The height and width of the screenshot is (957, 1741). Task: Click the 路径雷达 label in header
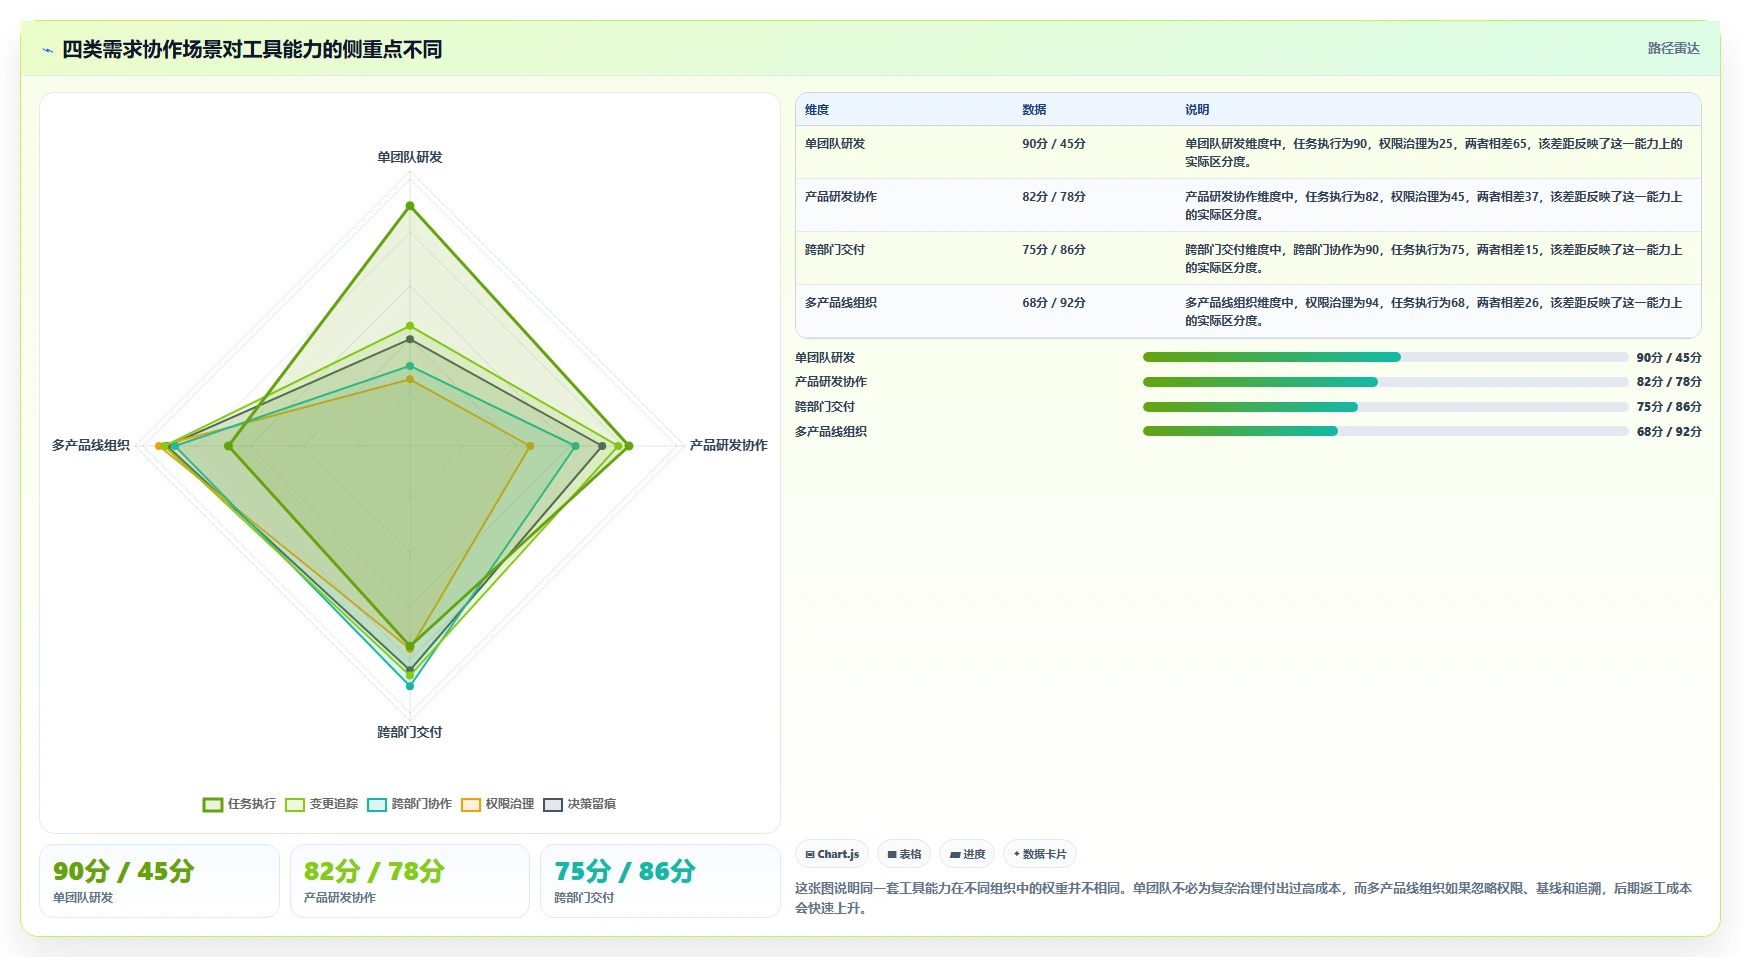click(1673, 48)
